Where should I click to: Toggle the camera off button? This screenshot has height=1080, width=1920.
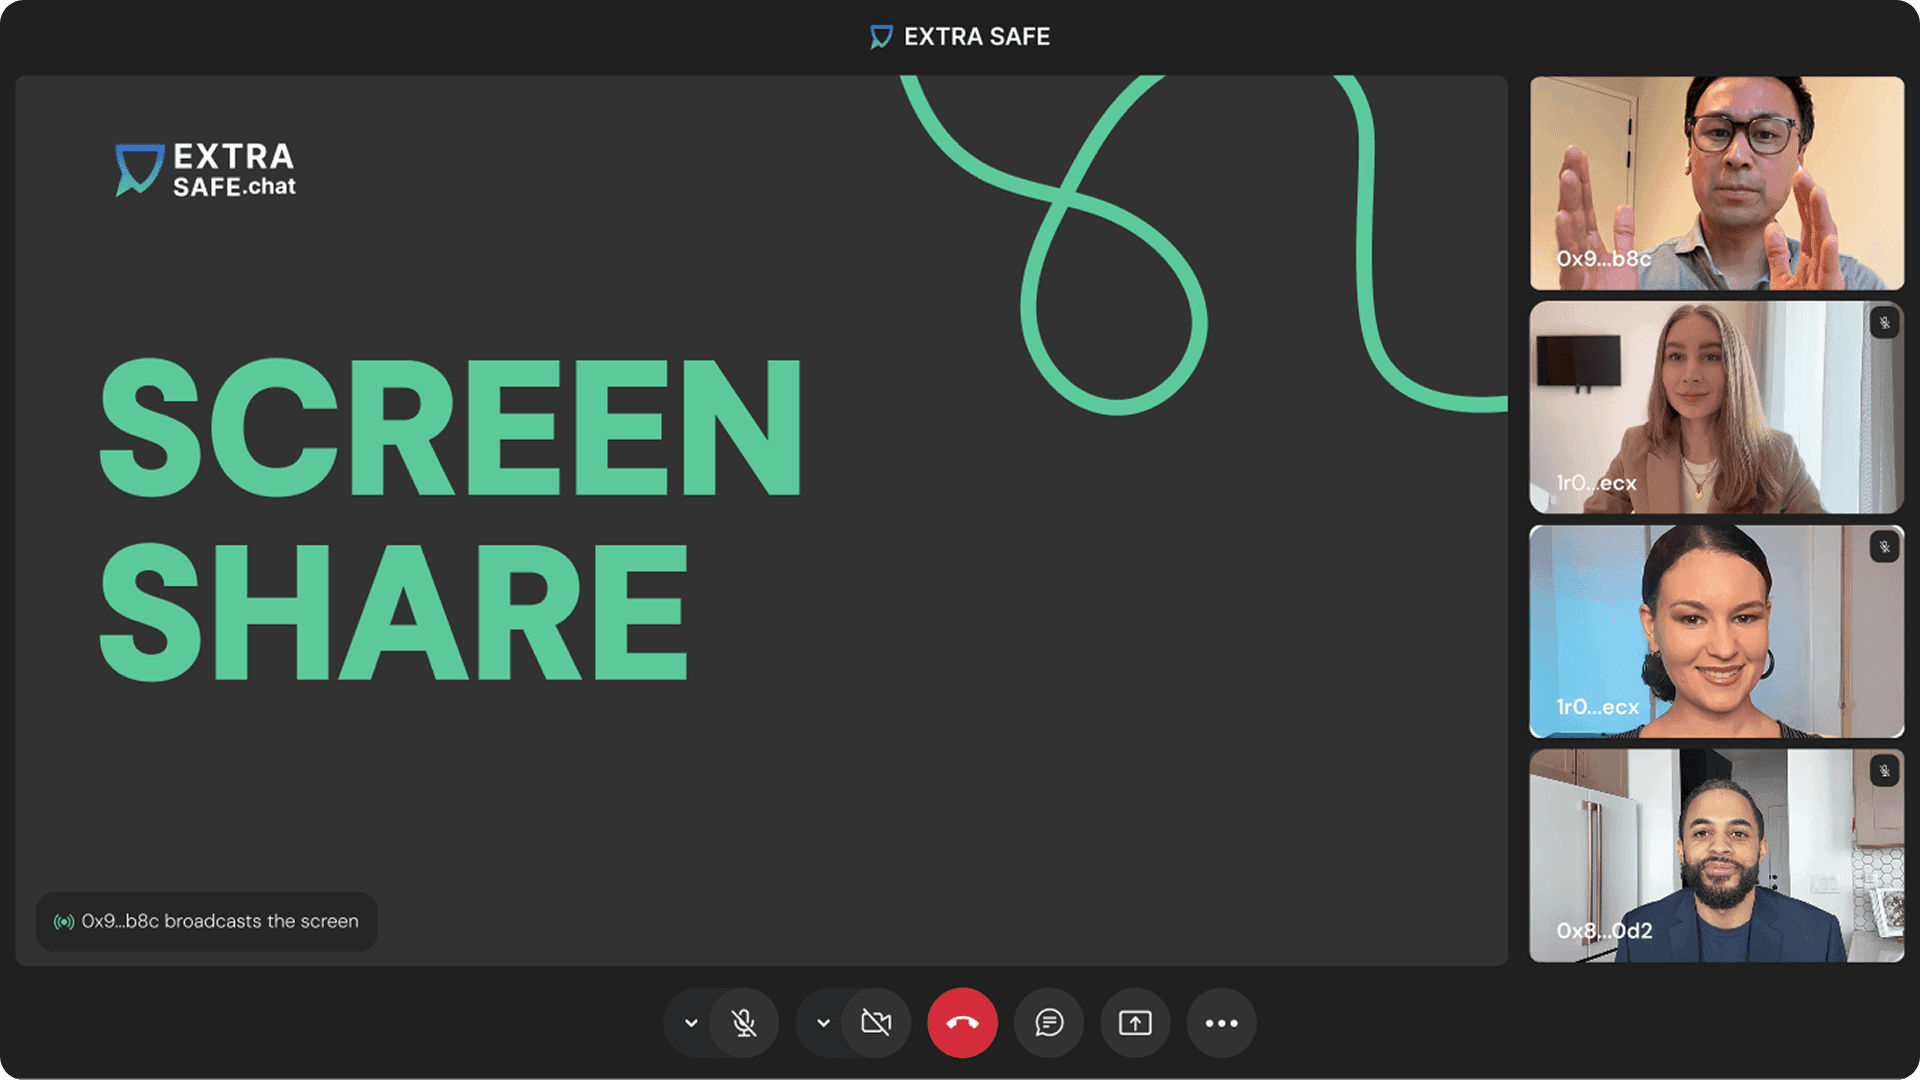[x=876, y=1023]
